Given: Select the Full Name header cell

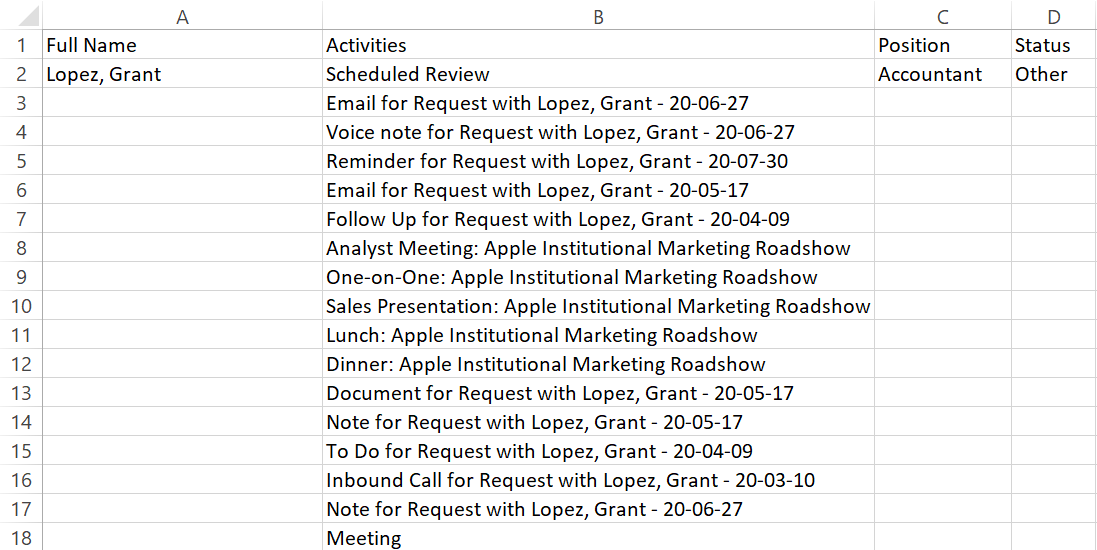Looking at the screenshot, I should pyautogui.click(x=182, y=45).
